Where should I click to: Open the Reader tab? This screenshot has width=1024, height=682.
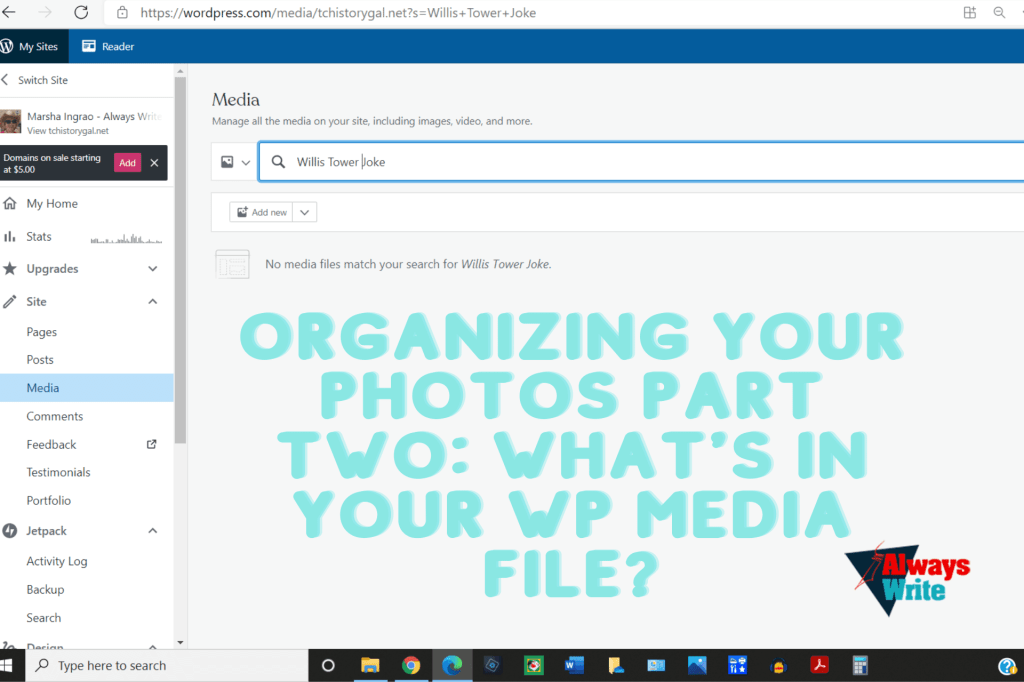point(108,46)
